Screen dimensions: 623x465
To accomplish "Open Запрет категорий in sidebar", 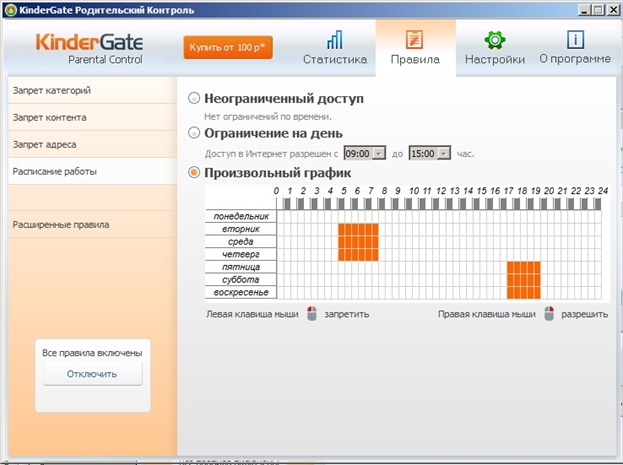I will pyautogui.click(x=92, y=90).
